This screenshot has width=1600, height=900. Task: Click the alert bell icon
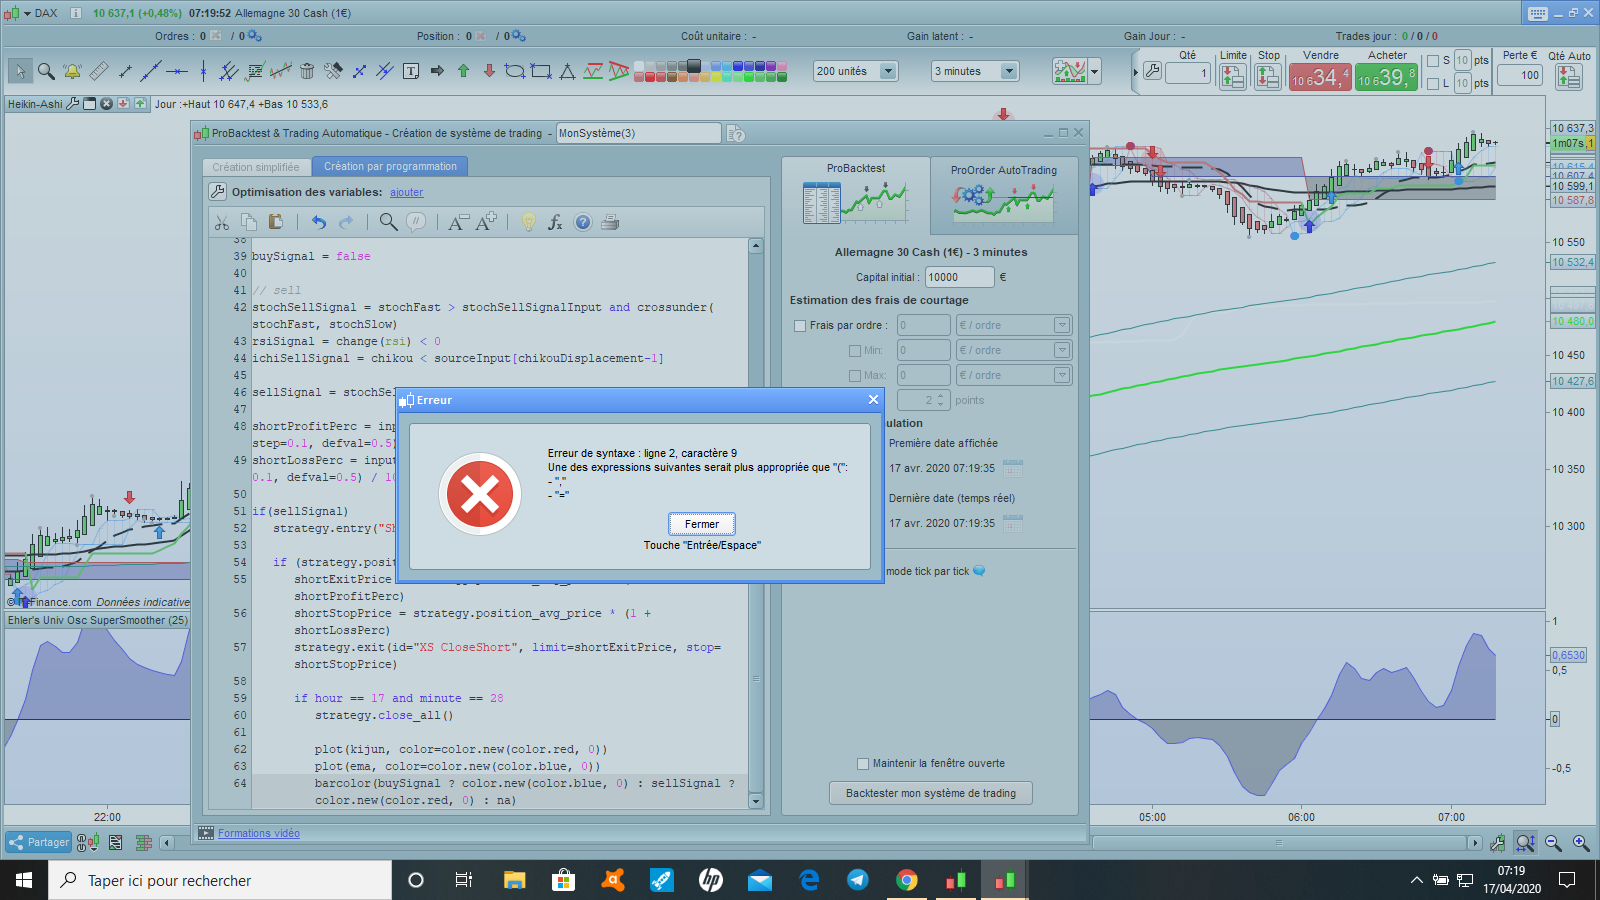pos(72,71)
